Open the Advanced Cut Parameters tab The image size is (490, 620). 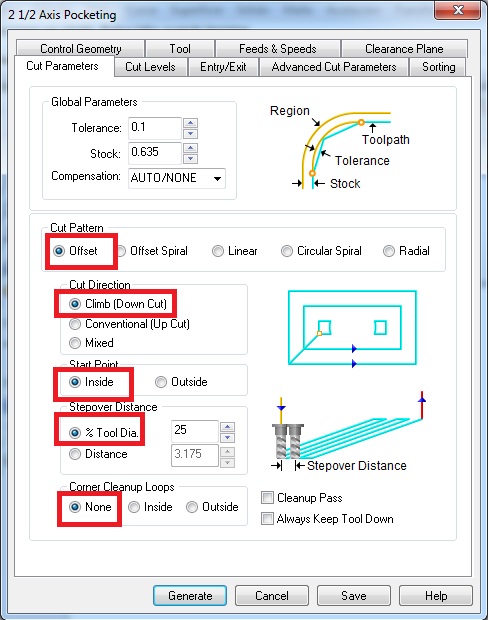tap(334, 67)
